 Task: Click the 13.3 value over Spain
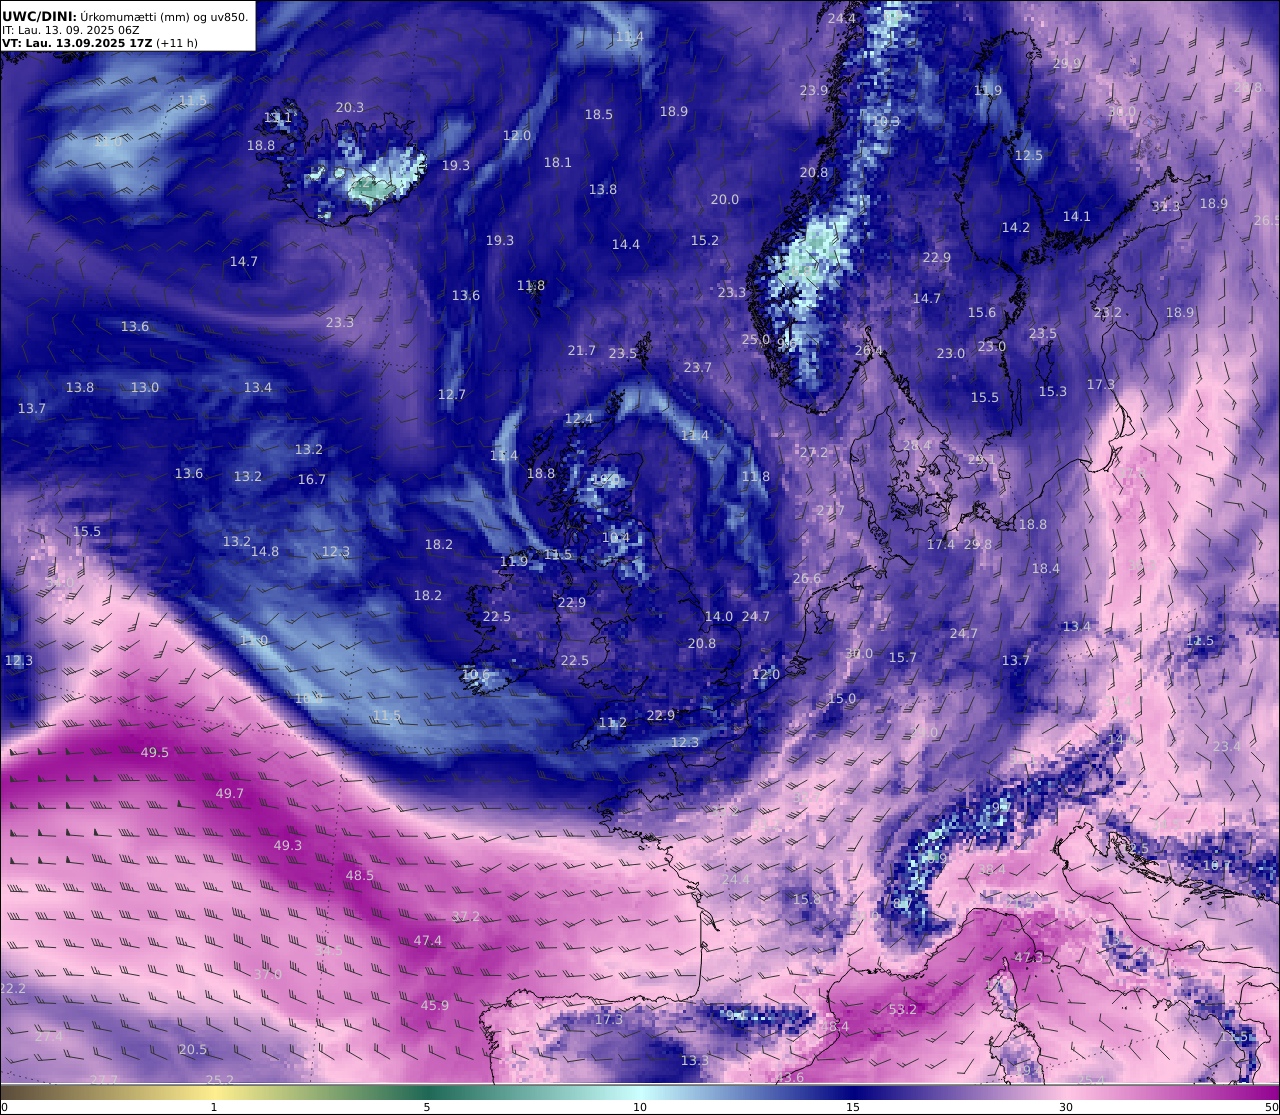coord(695,1060)
